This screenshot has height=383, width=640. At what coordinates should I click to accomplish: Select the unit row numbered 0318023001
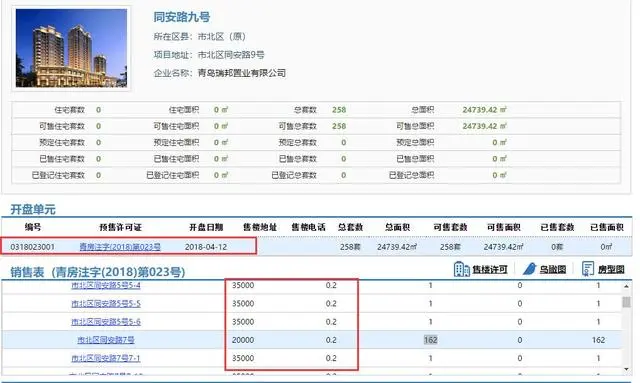pyautogui.click(x=316, y=247)
